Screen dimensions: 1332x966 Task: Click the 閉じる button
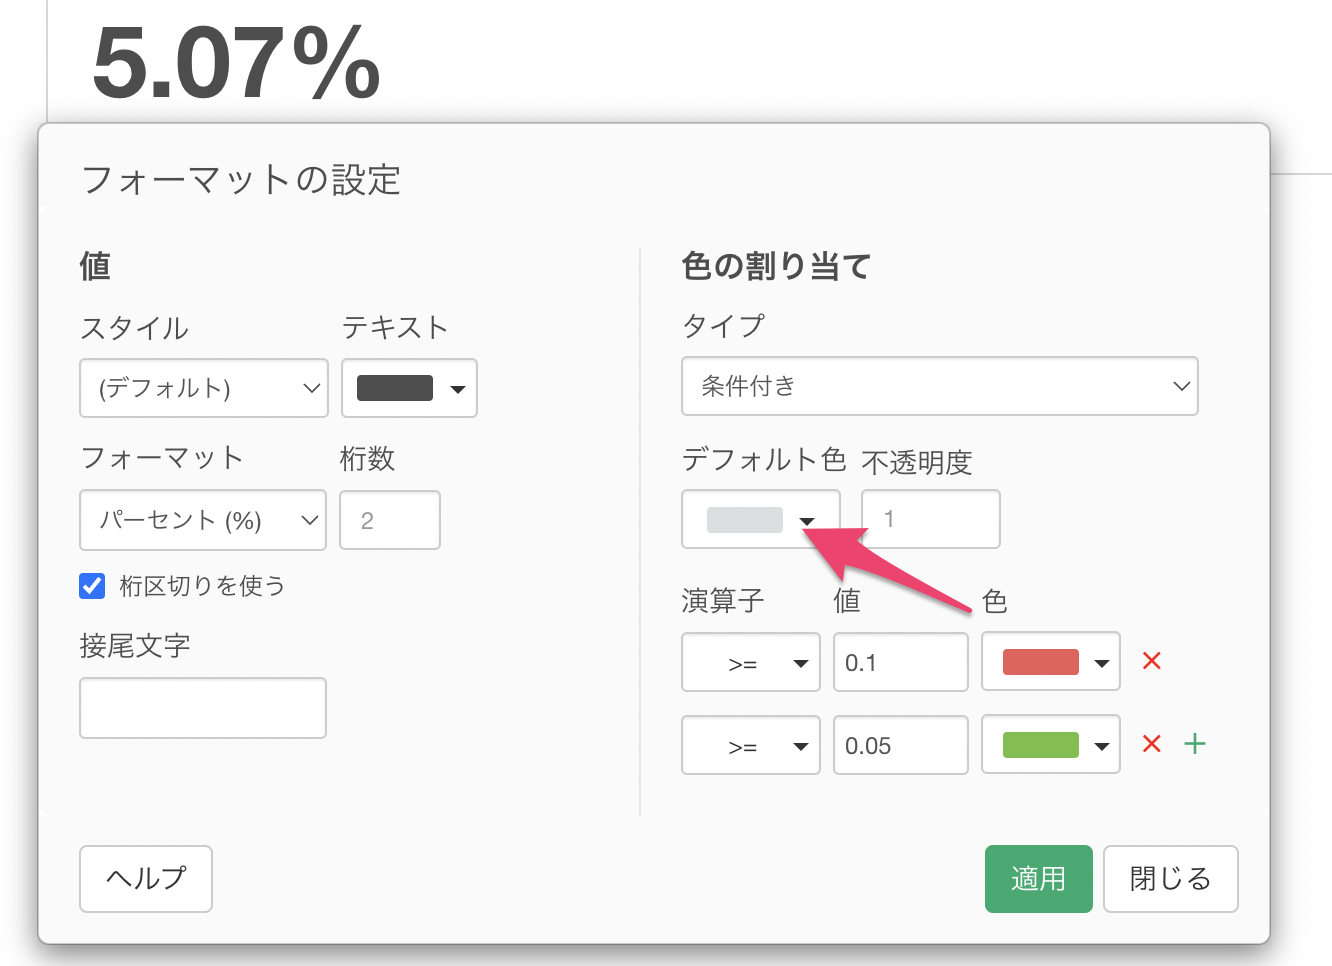(1170, 879)
